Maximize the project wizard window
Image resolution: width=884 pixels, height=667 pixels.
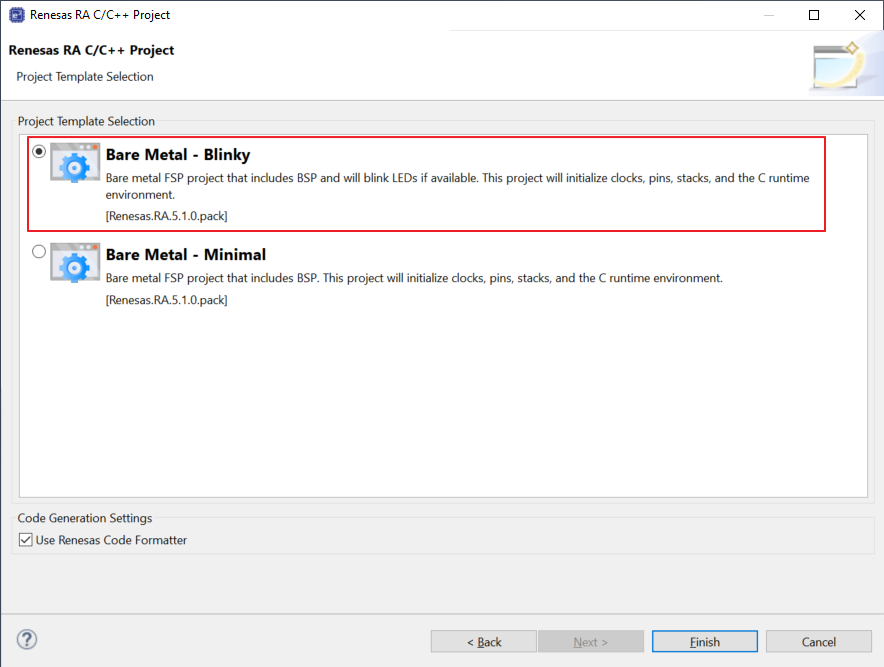click(x=814, y=15)
